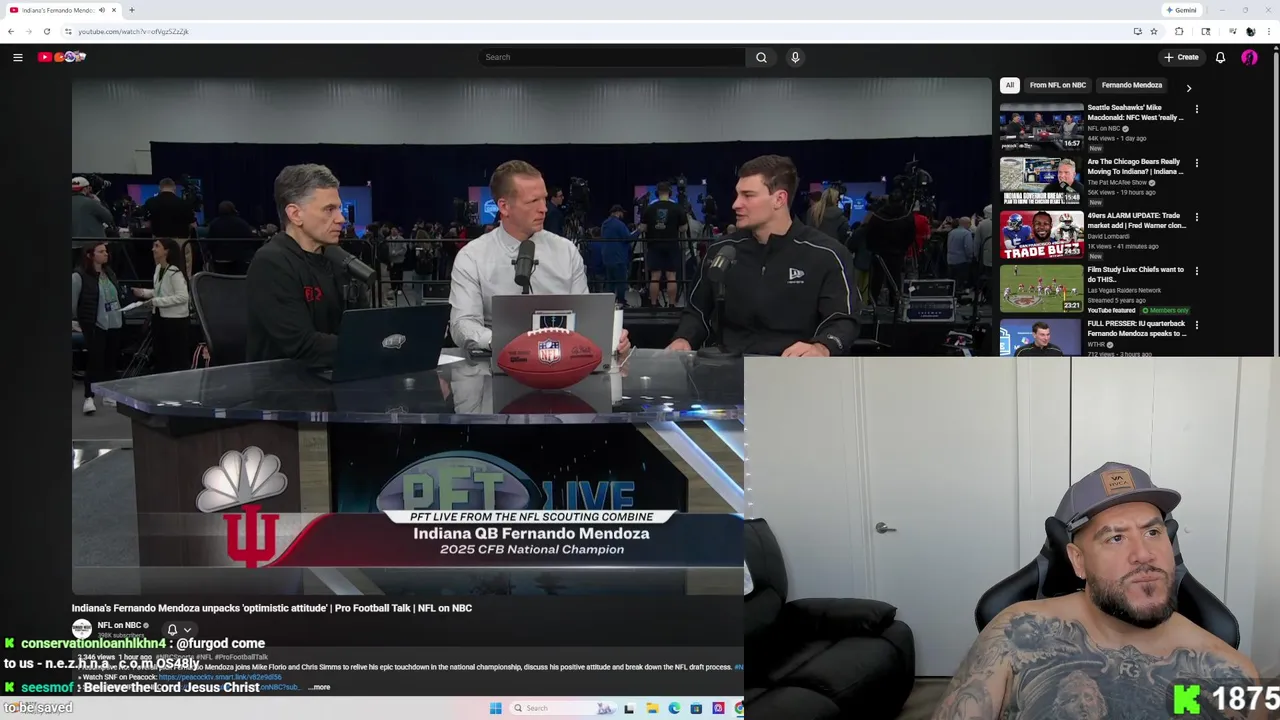Open Film Study Live Chiefs video title
The width and height of the screenshot is (1280, 720).
click(1136, 274)
